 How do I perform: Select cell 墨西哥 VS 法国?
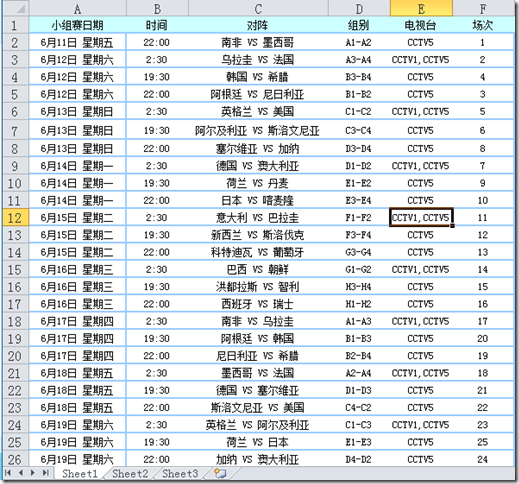[258, 373]
